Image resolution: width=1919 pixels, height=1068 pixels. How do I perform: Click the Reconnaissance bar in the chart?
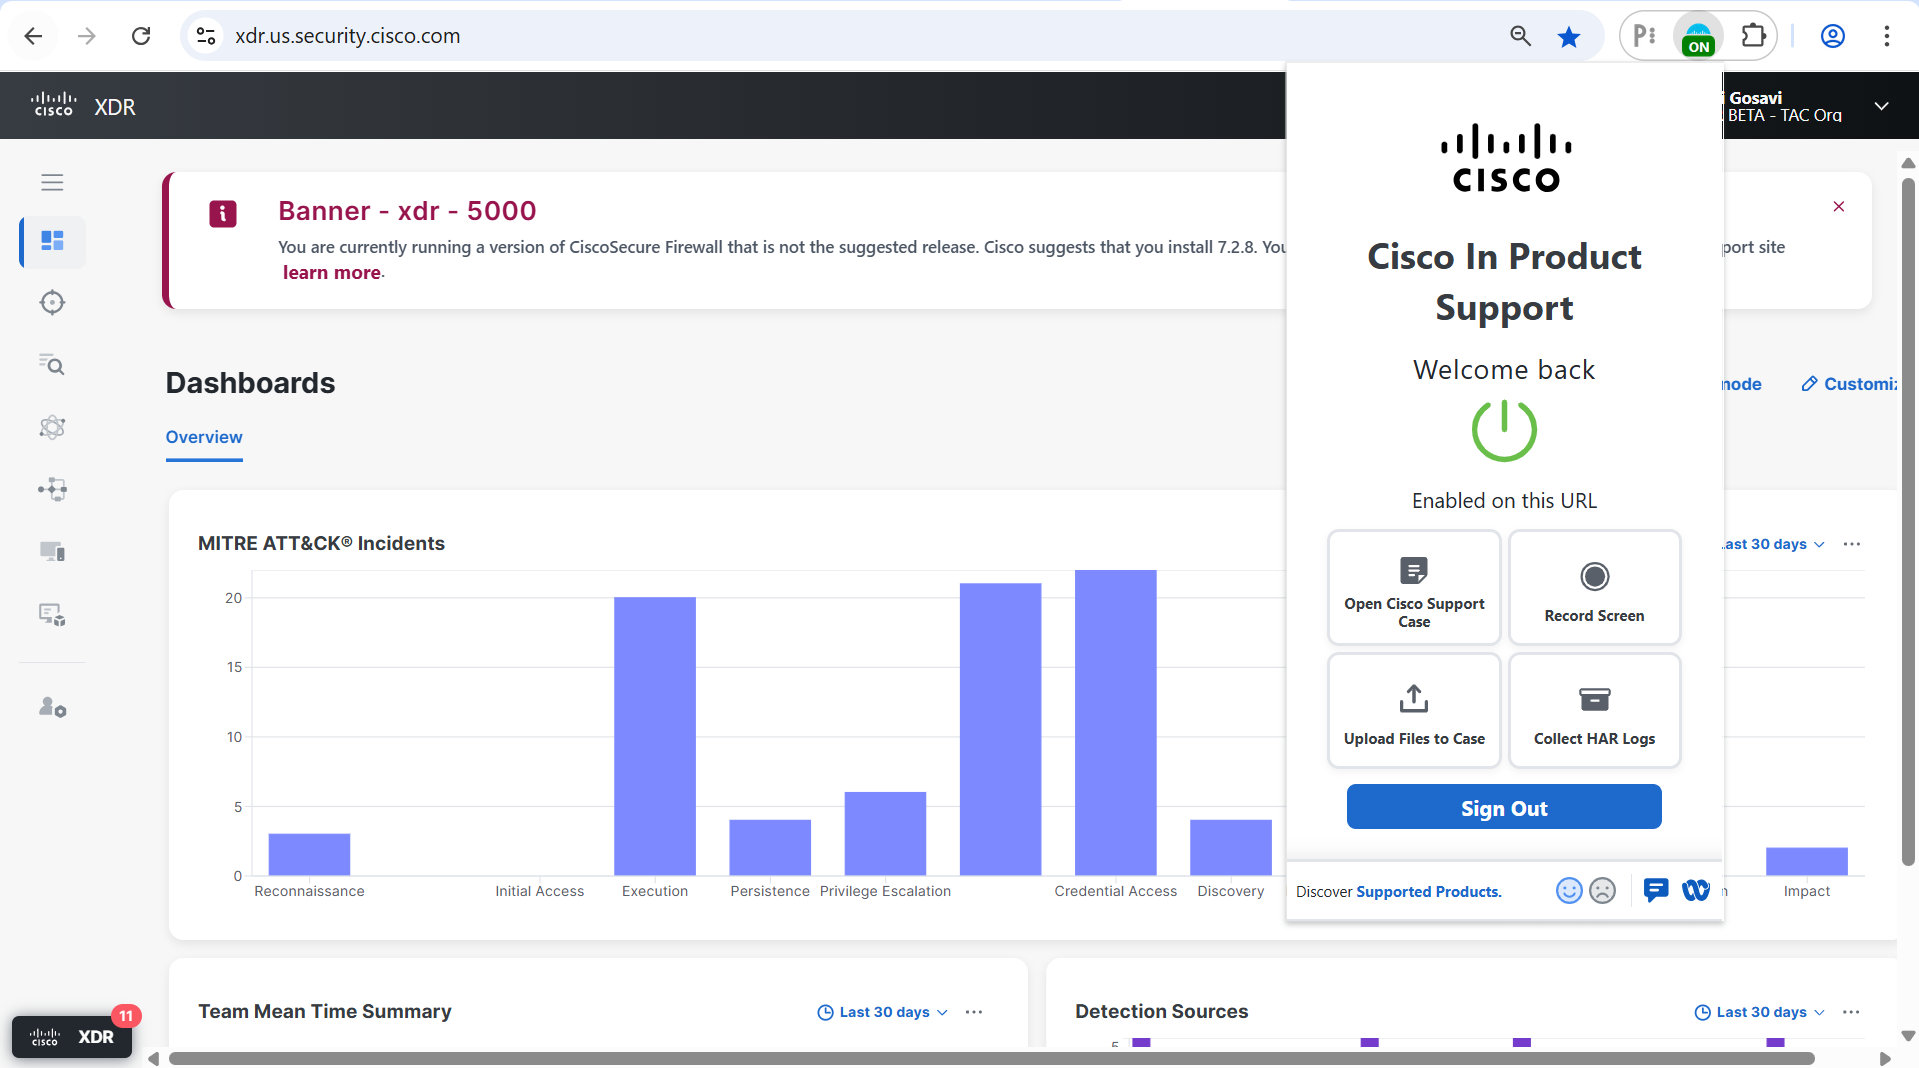[x=309, y=854]
